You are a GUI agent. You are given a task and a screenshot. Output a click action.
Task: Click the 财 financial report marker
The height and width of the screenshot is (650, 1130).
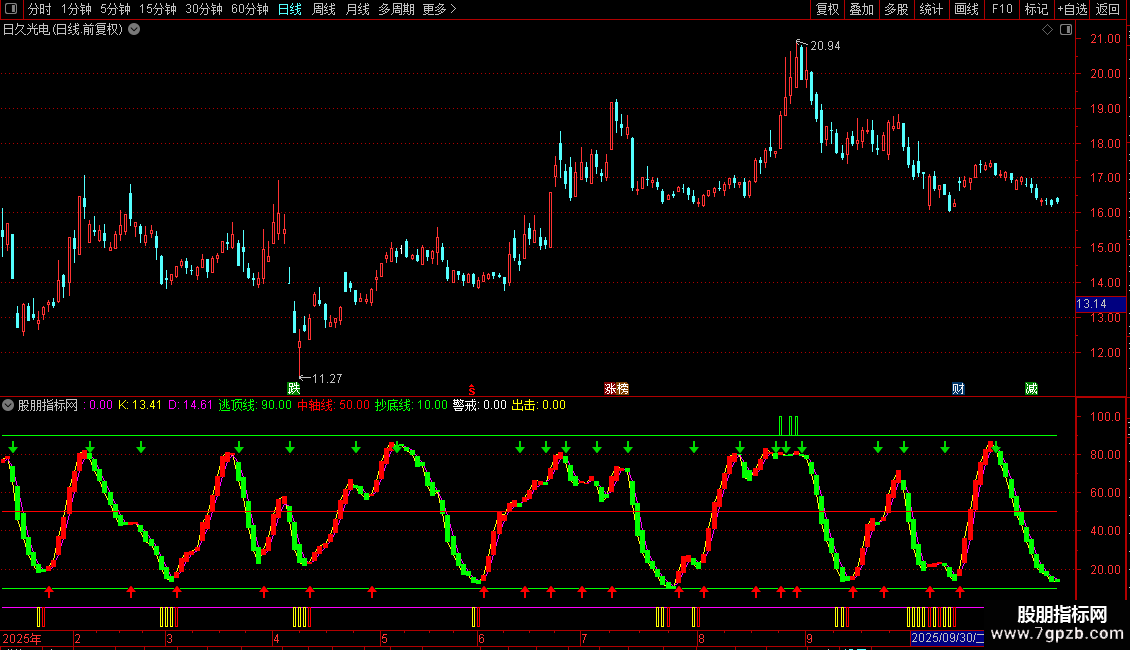pos(958,388)
